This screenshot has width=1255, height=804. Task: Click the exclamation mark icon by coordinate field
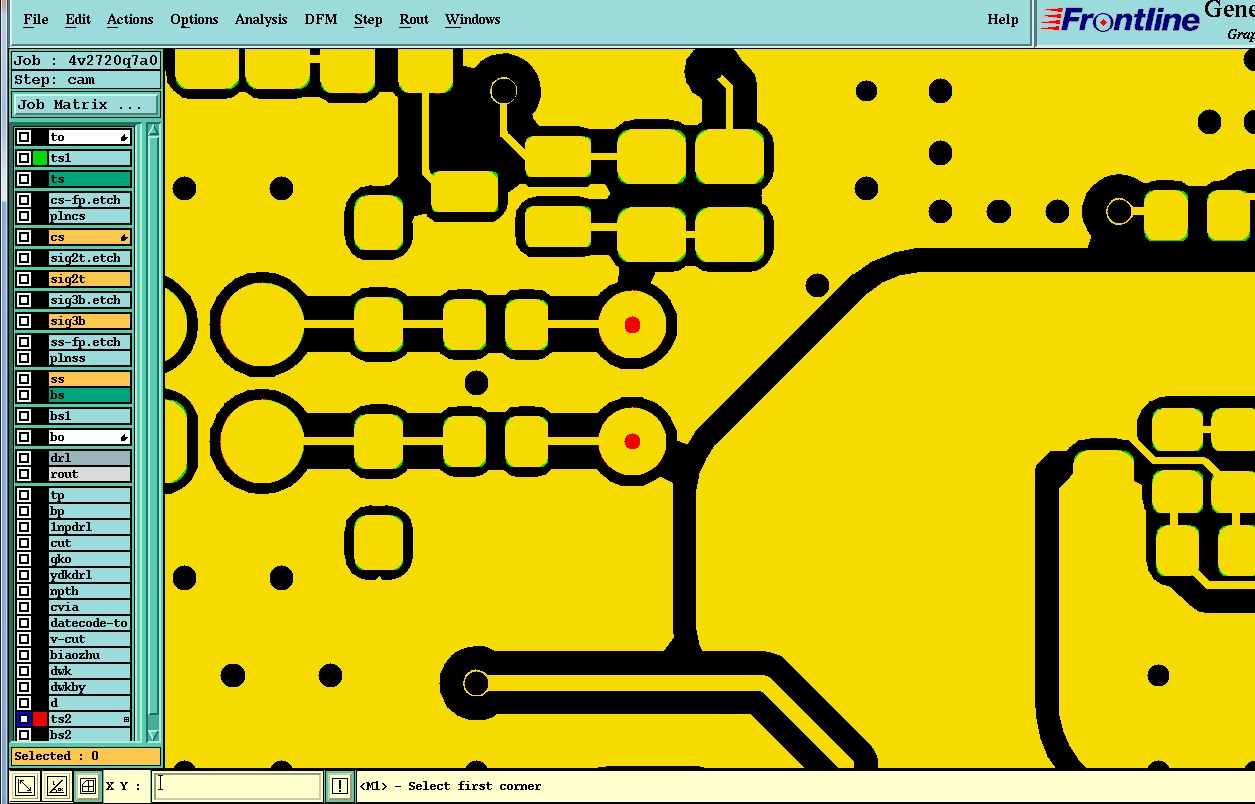click(x=339, y=786)
